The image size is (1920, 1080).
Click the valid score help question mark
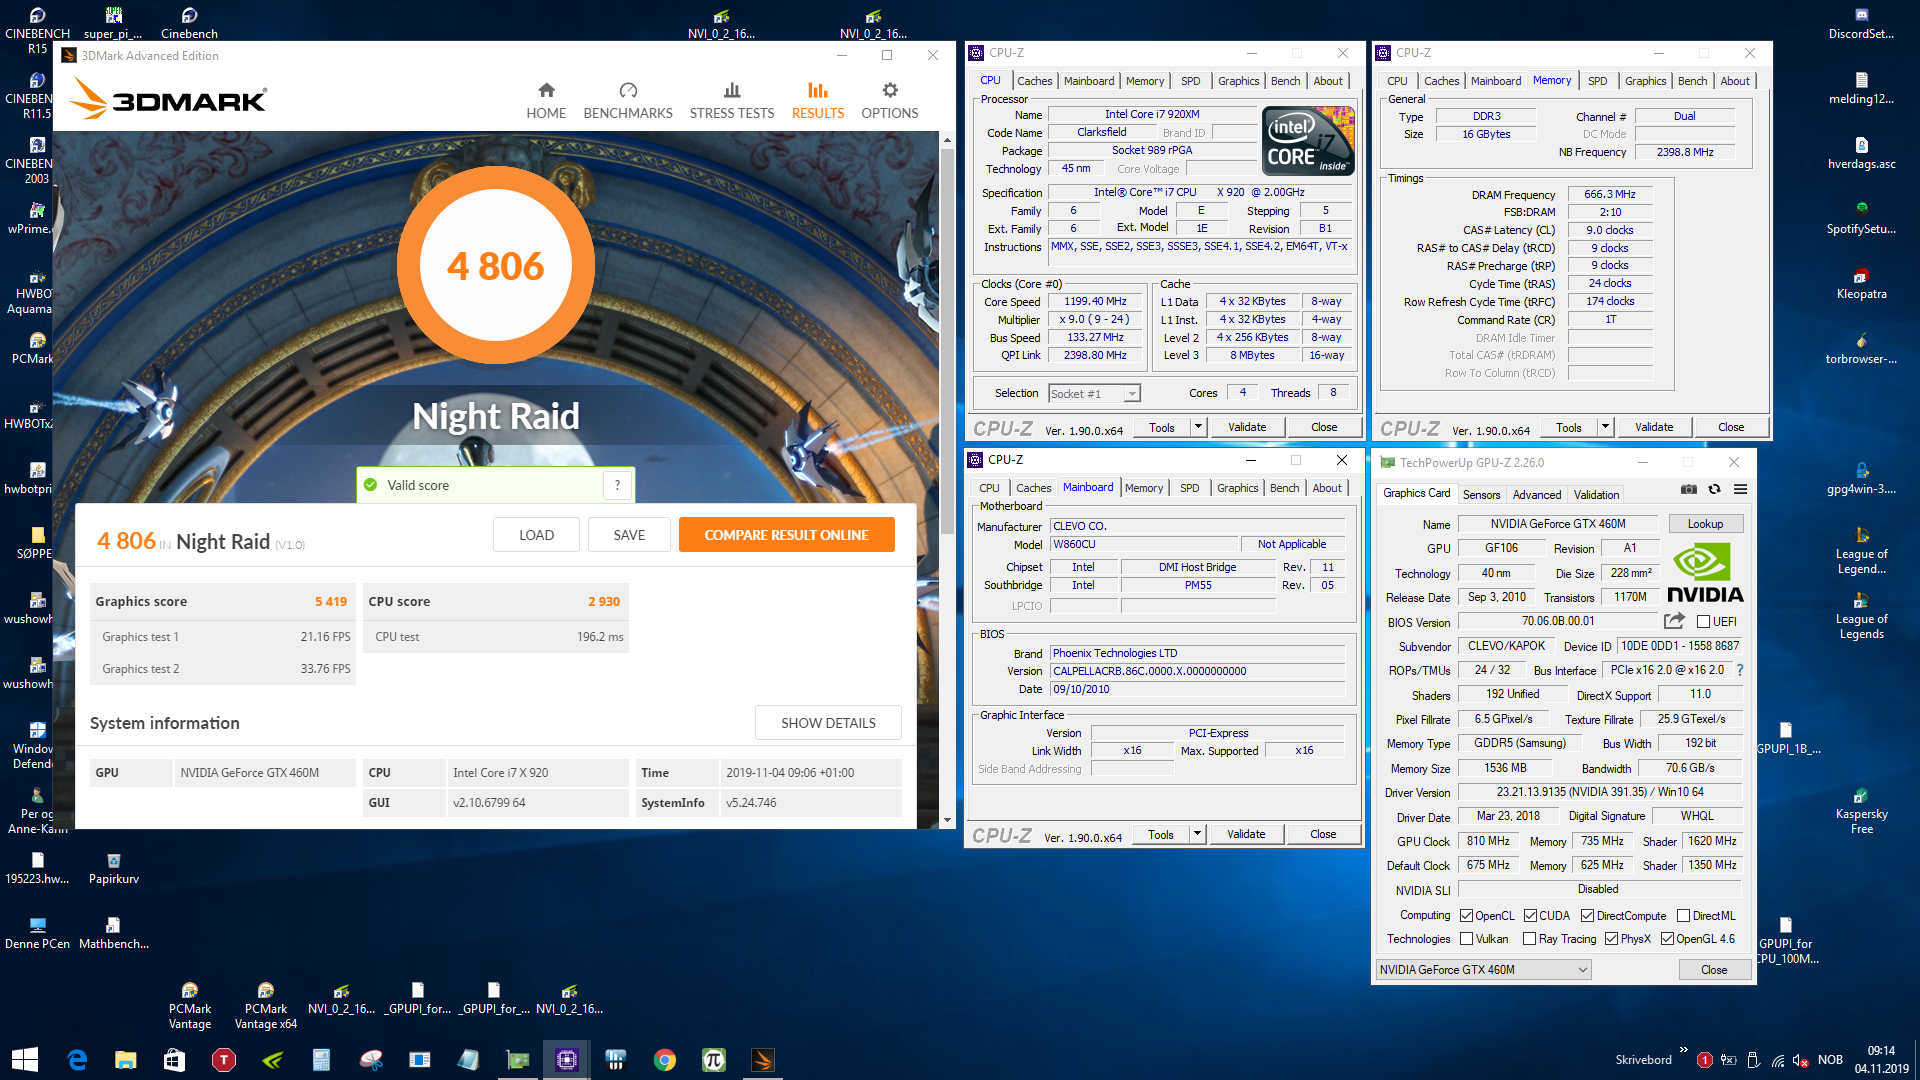click(x=617, y=485)
